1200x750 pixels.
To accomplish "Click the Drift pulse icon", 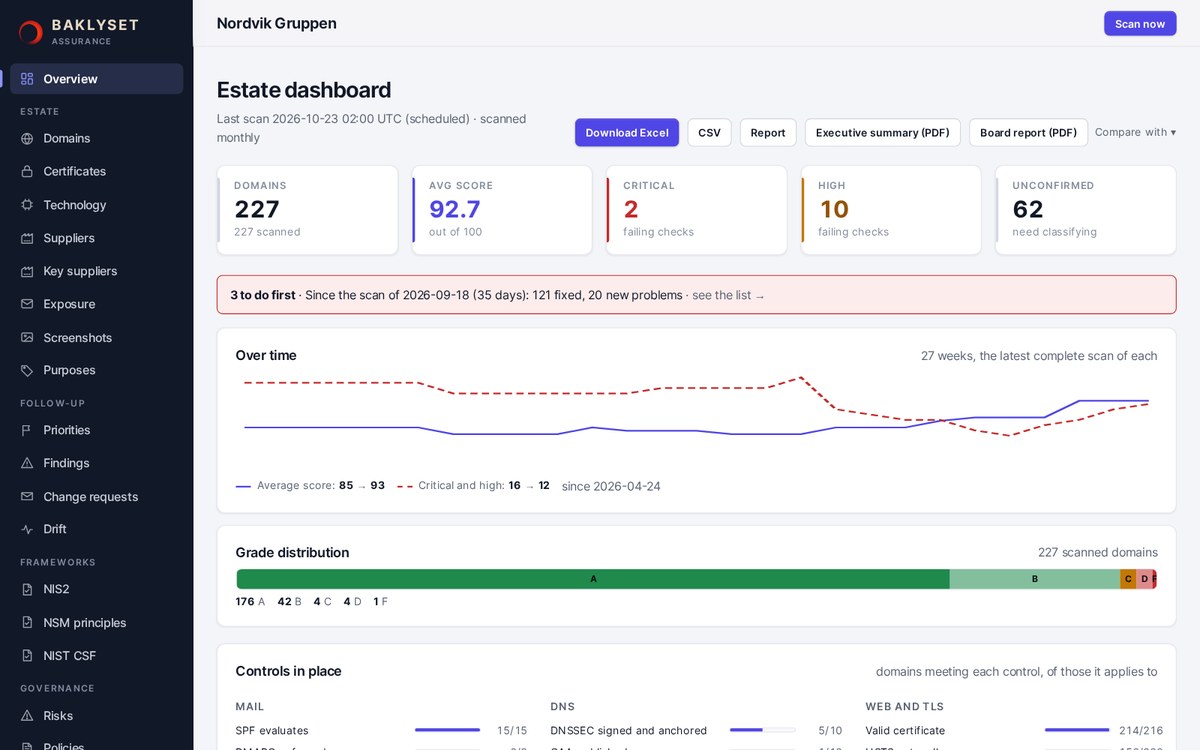I will pos(27,529).
